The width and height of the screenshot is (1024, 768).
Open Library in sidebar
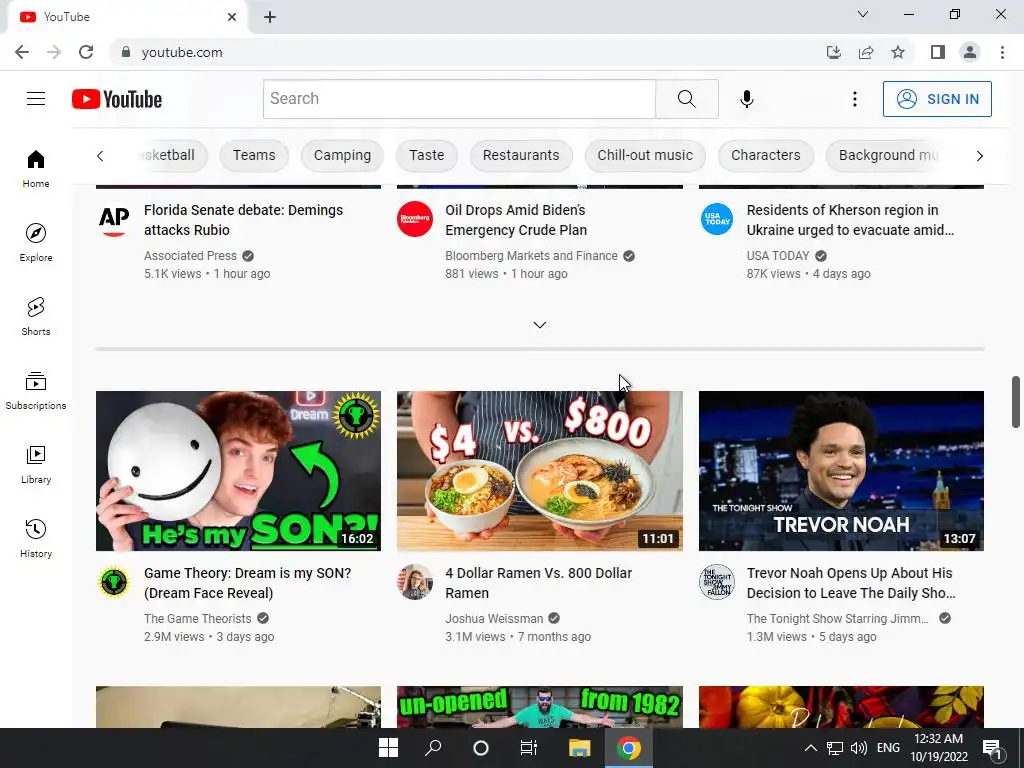[x=36, y=464]
